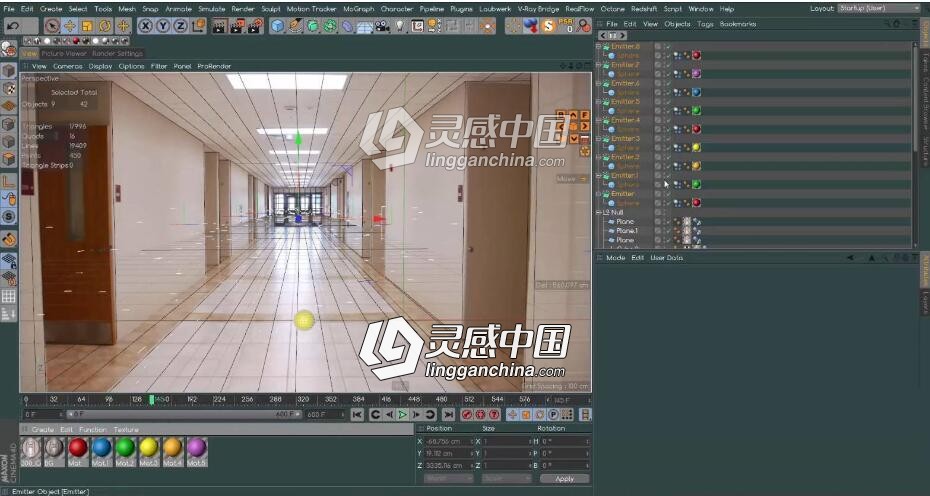Collapse the Emitter.6 tree node
930x496 pixels.
[598, 84]
